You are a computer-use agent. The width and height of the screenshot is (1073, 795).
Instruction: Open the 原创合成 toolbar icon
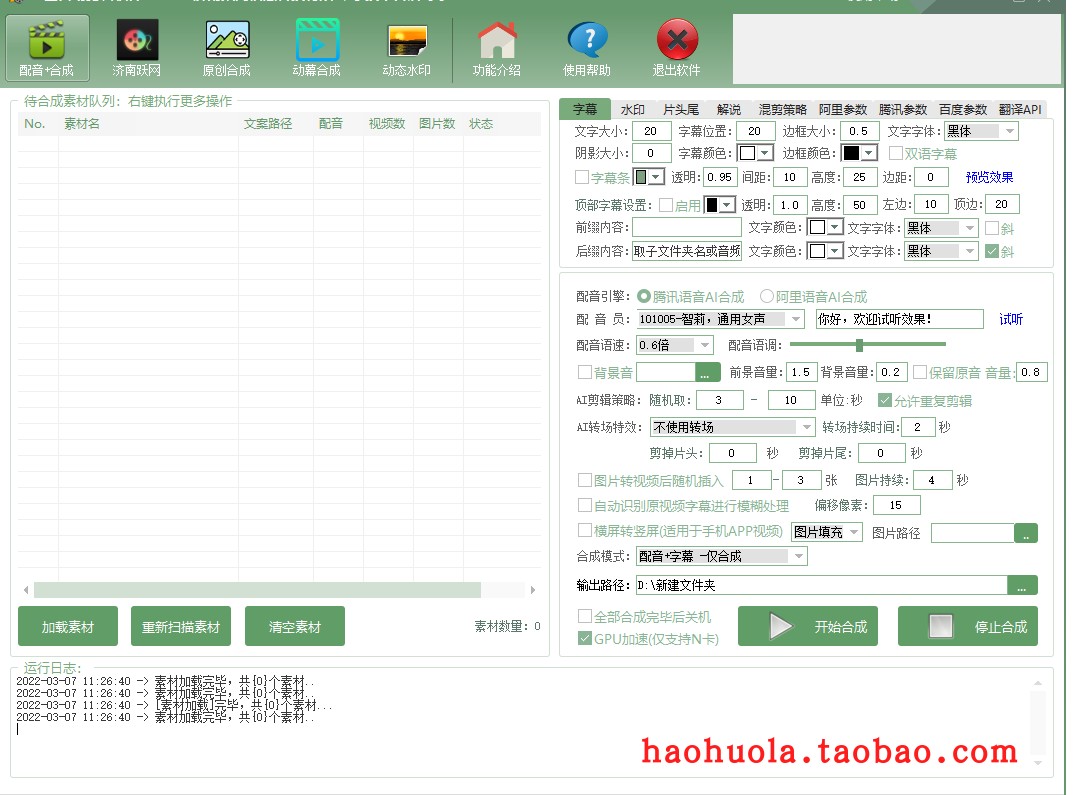click(x=227, y=47)
